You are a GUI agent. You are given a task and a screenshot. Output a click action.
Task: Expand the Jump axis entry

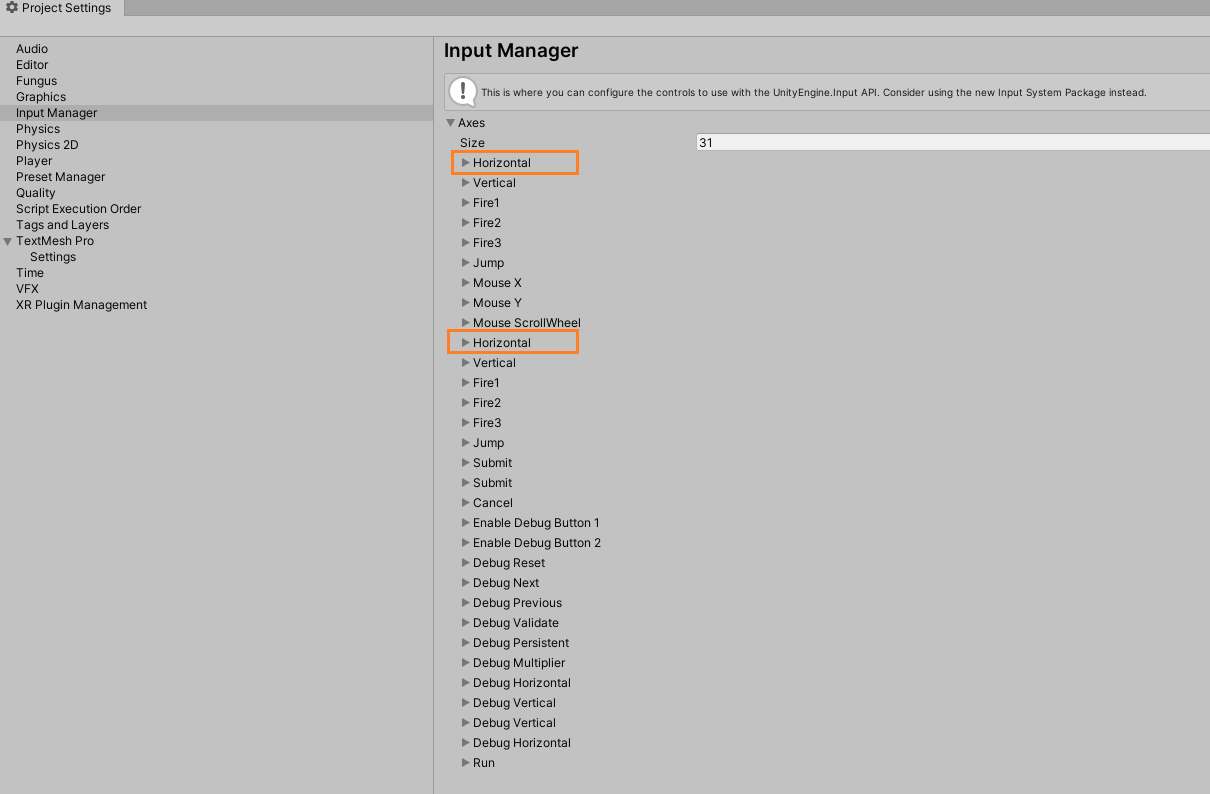[x=464, y=262]
